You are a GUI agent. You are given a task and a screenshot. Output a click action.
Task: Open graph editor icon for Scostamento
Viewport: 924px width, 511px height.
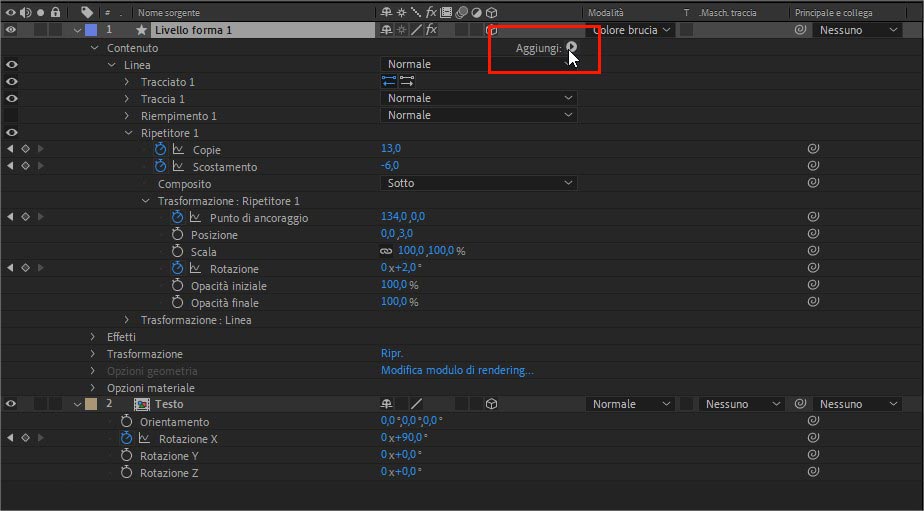point(178,166)
